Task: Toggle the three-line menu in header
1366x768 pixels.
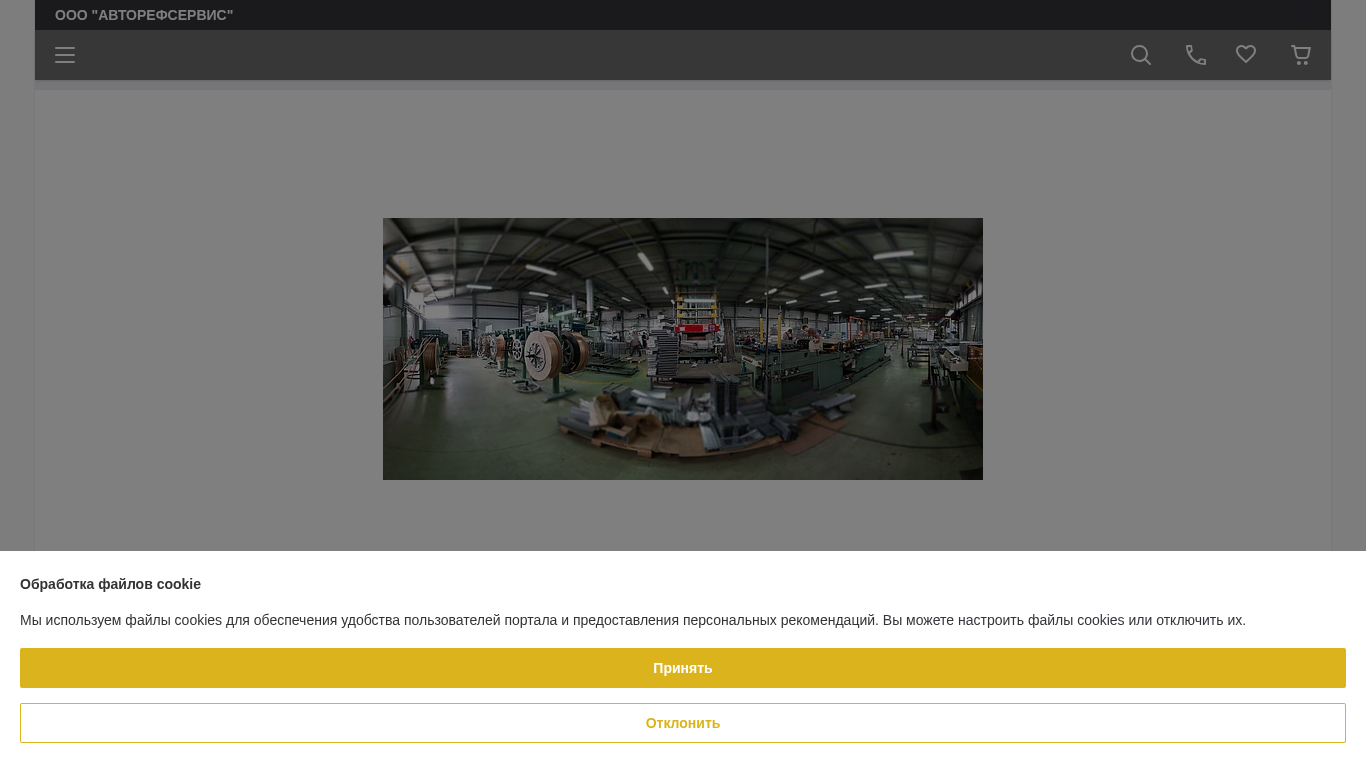Action: pyautogui.click(x=65, y=55)
